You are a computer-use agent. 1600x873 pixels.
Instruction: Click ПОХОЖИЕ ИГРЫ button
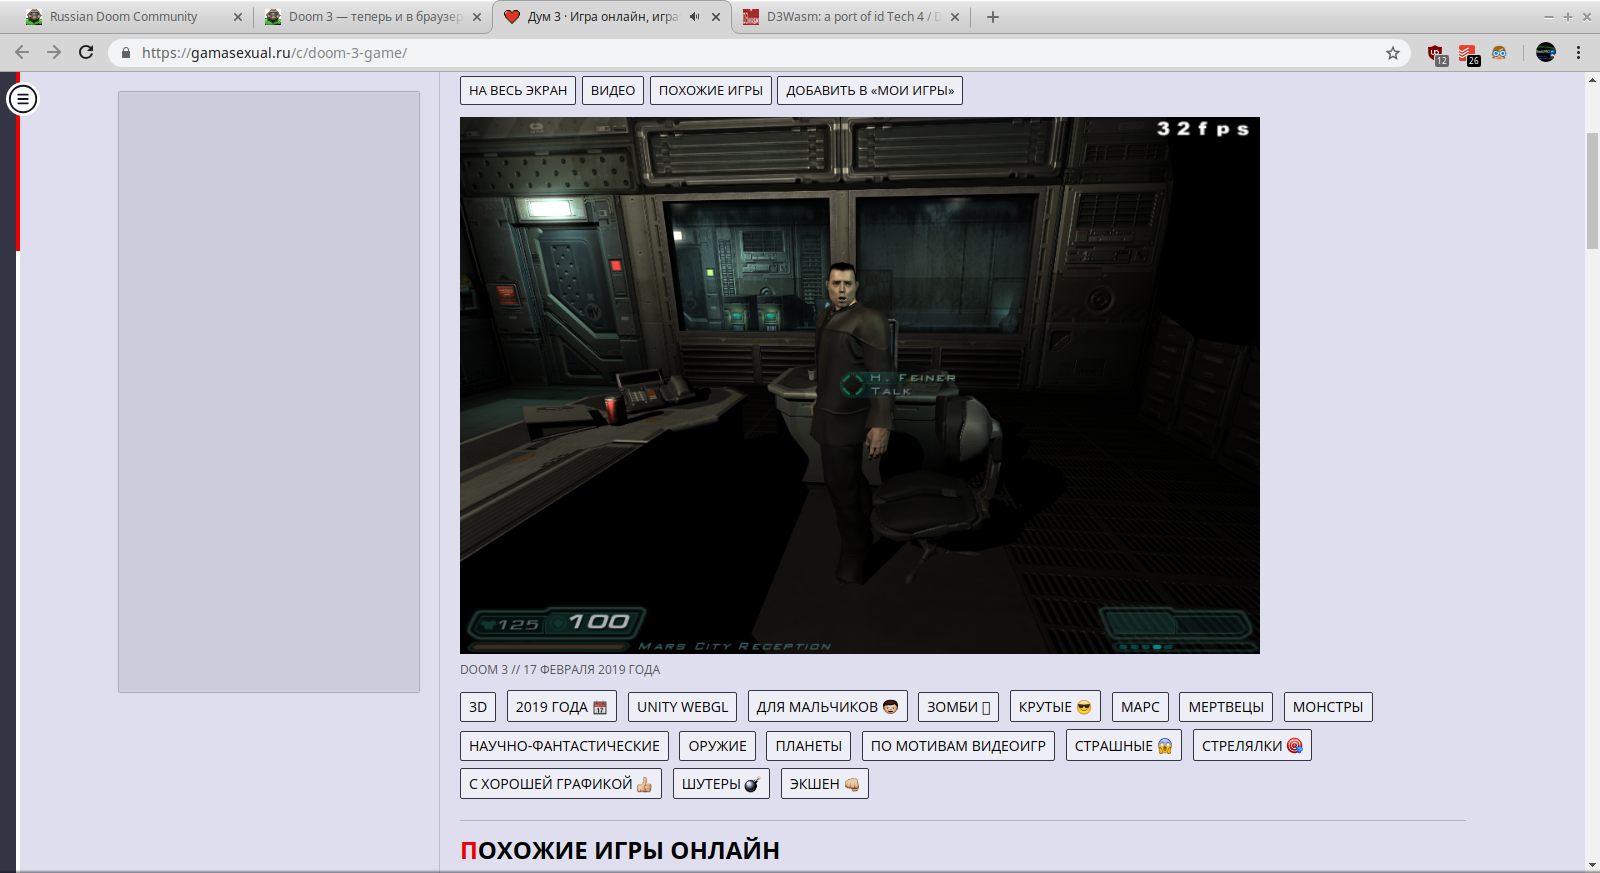tap(711, 90)
